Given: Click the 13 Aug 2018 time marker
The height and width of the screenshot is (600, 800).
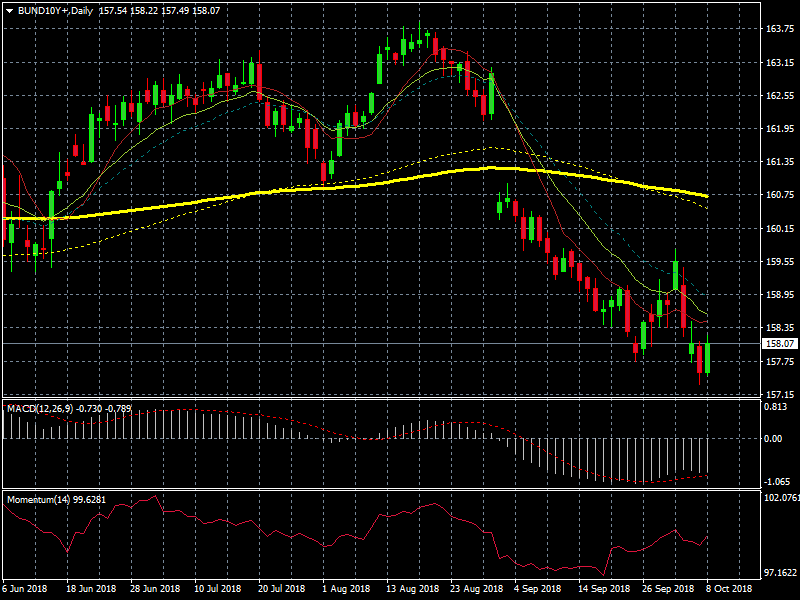Looking at the screenshot, I should (x=412, y=589).
